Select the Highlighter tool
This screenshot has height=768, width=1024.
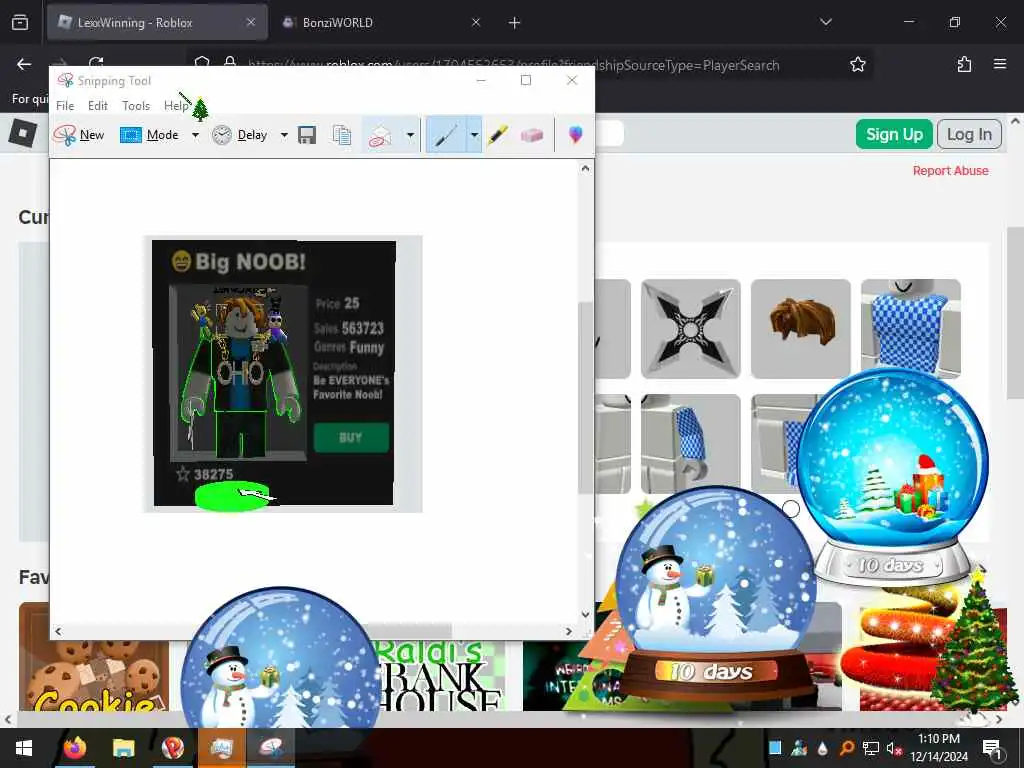click(498, 135)
